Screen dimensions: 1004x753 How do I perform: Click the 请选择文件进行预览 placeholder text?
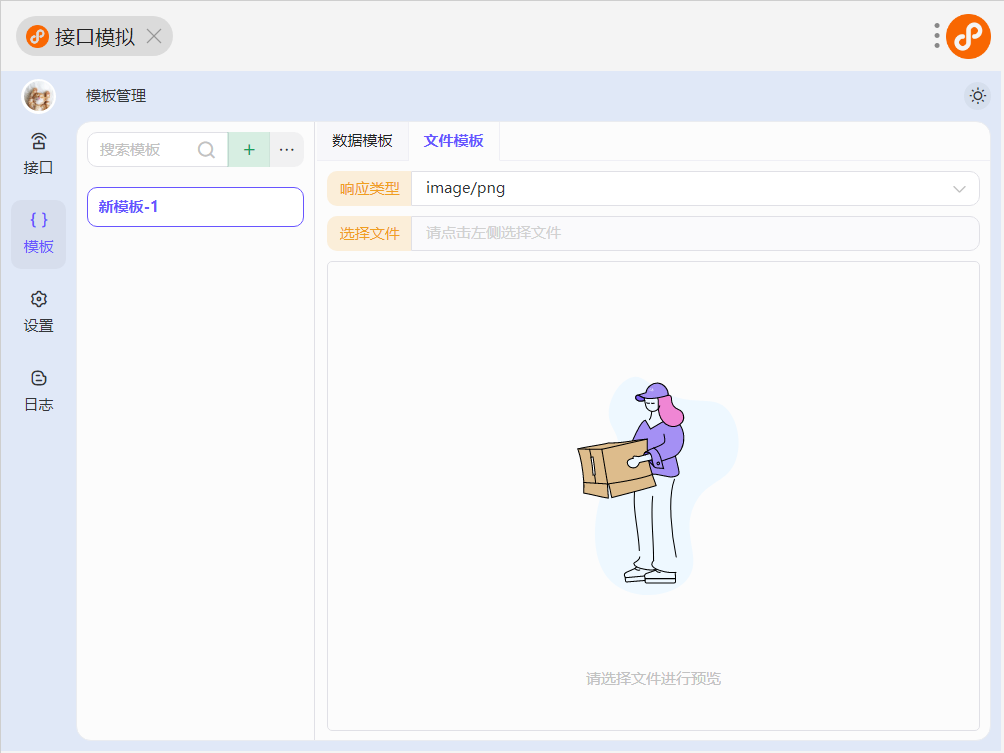pyautogui.click(x=653, y=679)
